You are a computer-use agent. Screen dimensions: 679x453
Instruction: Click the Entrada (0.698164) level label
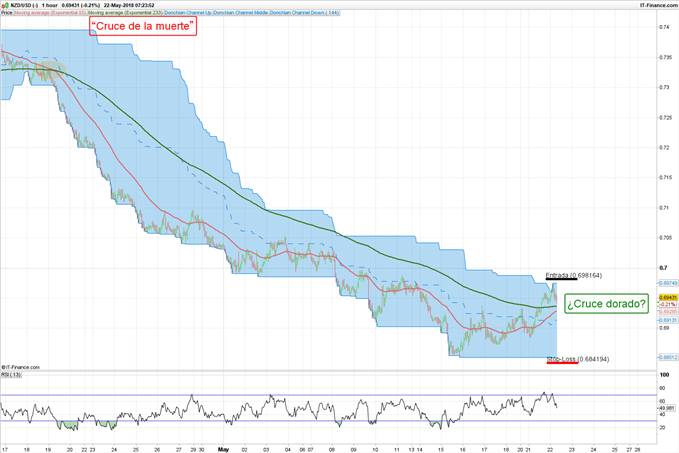574,275
